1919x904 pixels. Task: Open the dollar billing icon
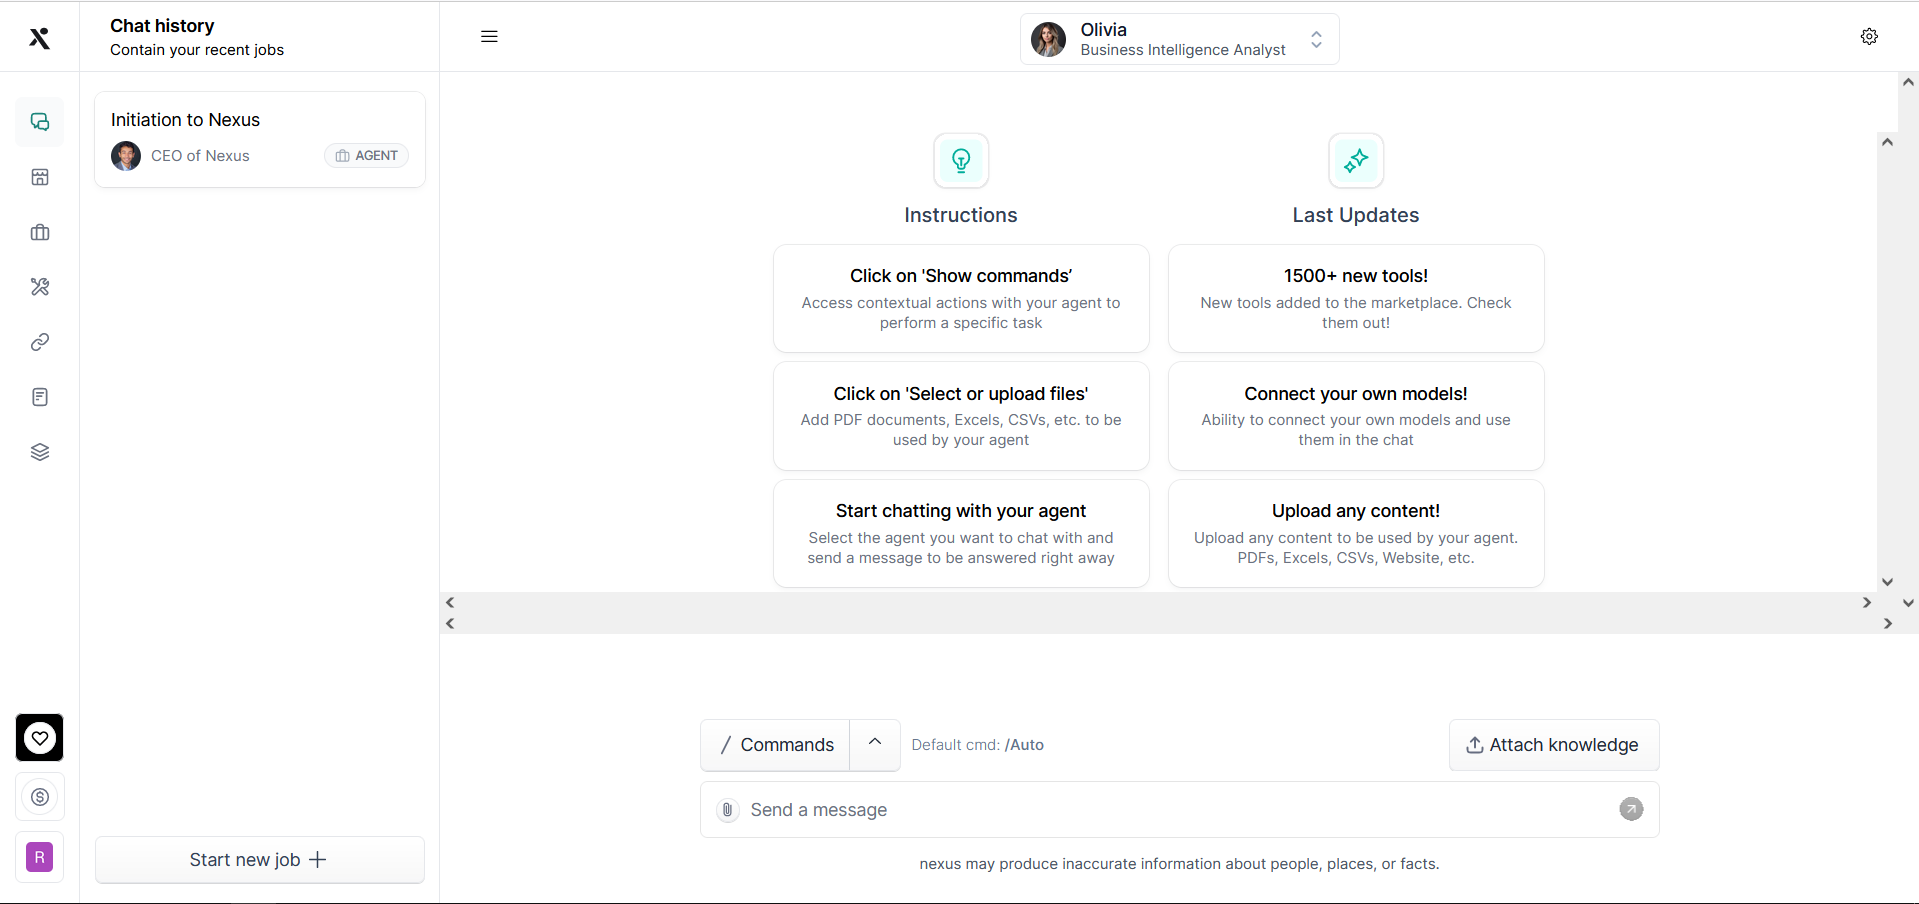click(40, 797)
